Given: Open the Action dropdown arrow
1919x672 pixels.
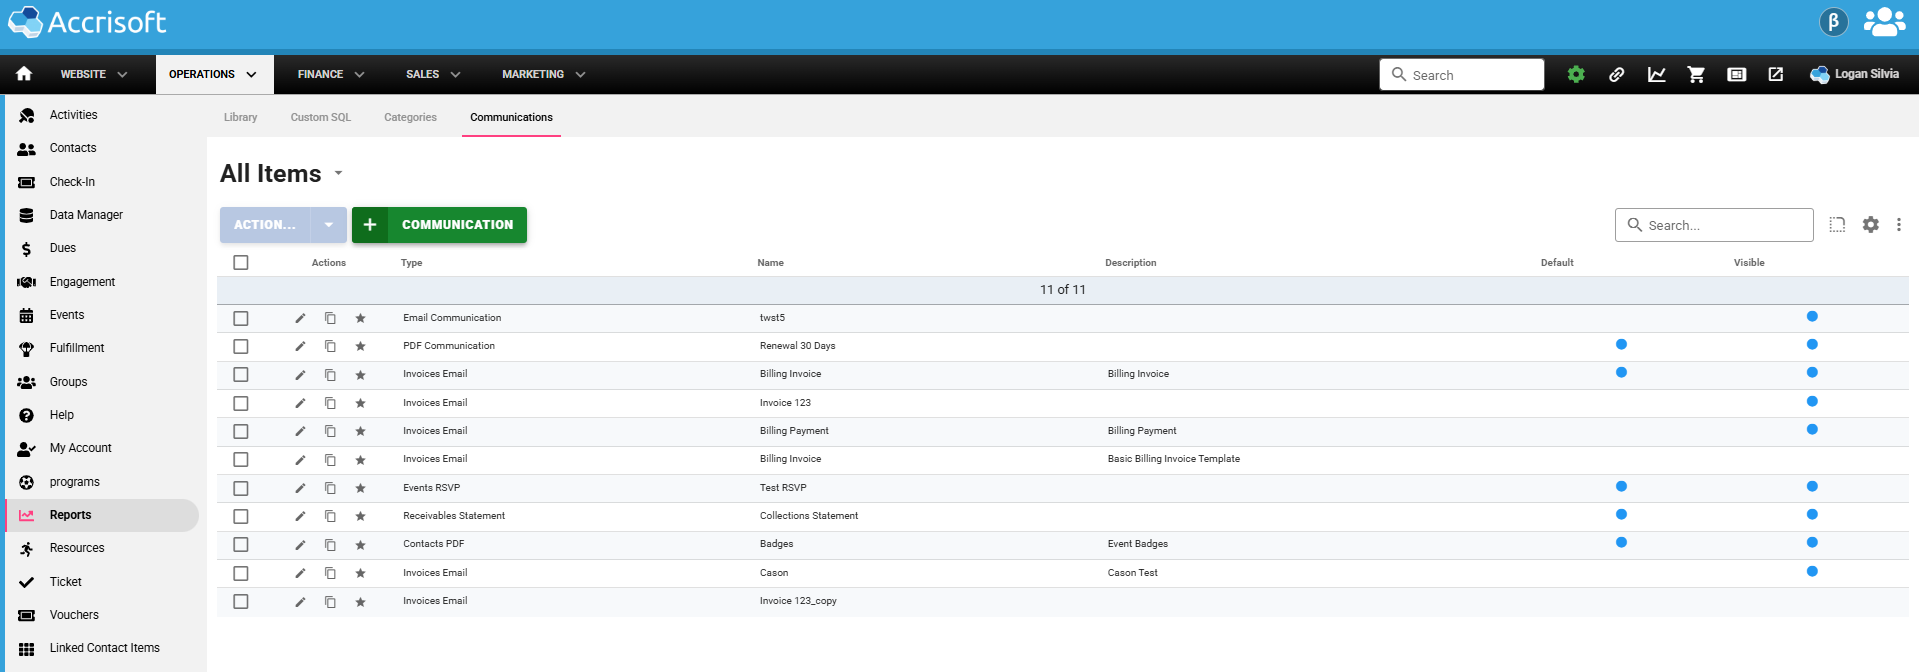Looking at the screenshot, I should point(328,225).
